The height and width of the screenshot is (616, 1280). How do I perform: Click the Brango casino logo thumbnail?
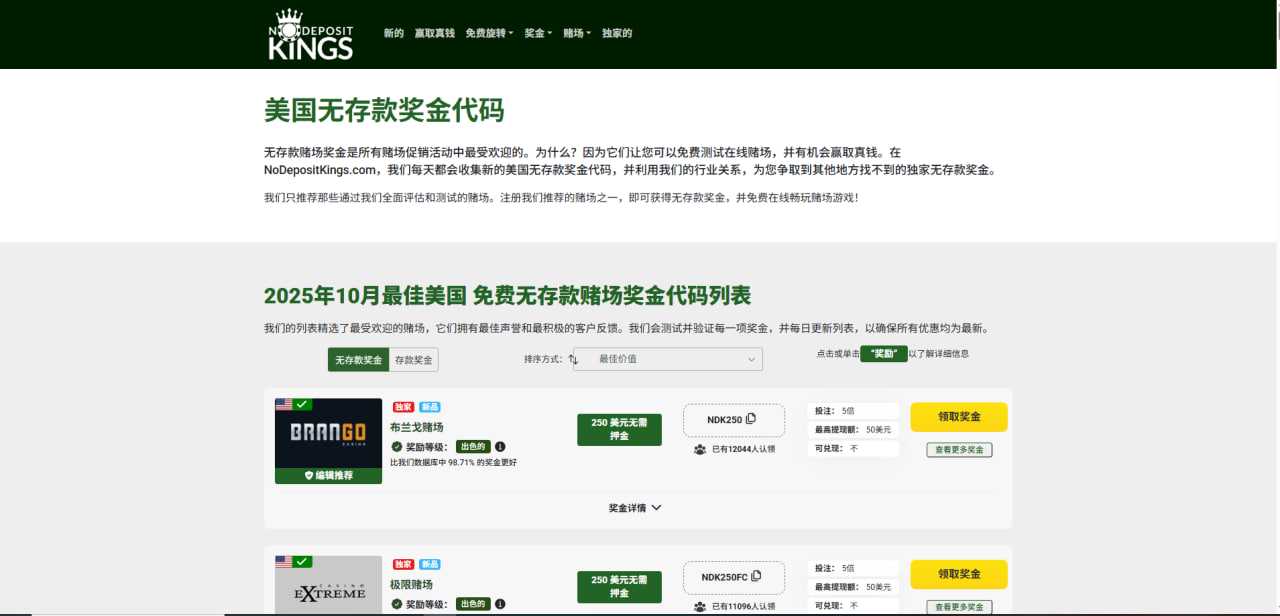[328, 433]
